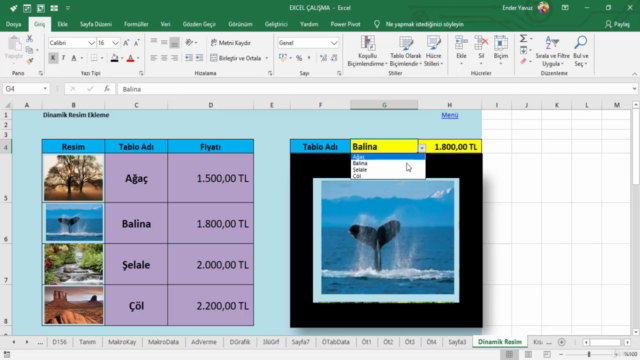Click the percent style icon
640x360 pixels.
pyautogui.click(x=299, y=58)
